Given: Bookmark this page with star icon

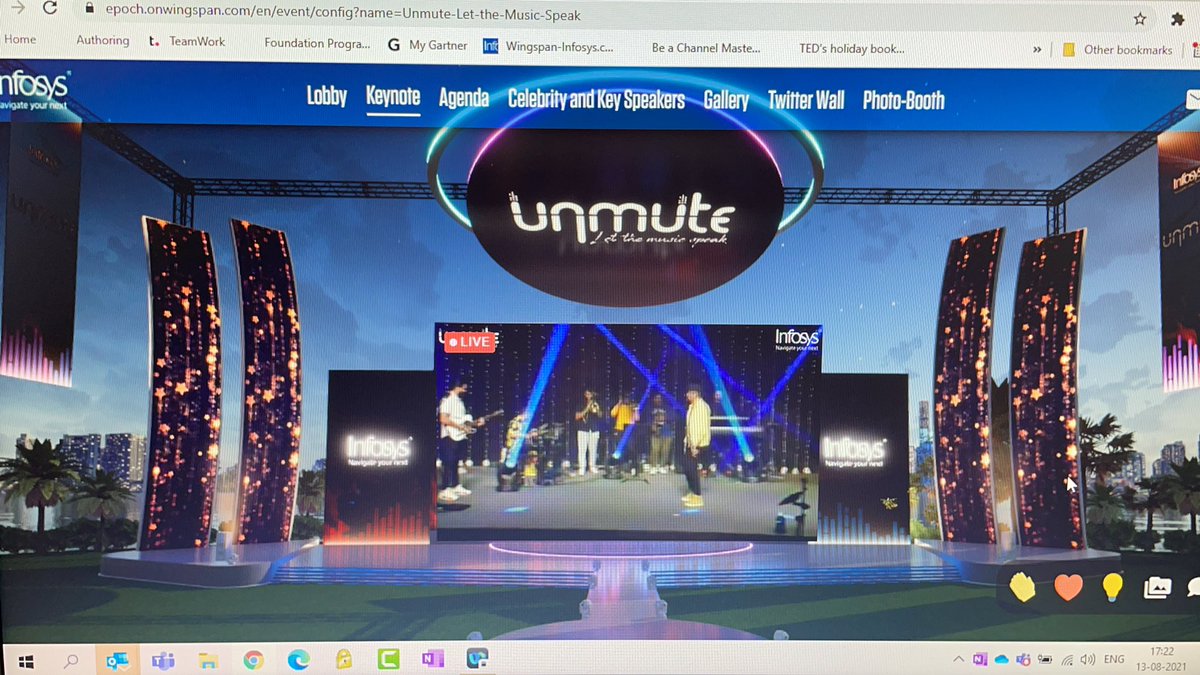Looking at the screenshot, I should [x=1140, y=19].
